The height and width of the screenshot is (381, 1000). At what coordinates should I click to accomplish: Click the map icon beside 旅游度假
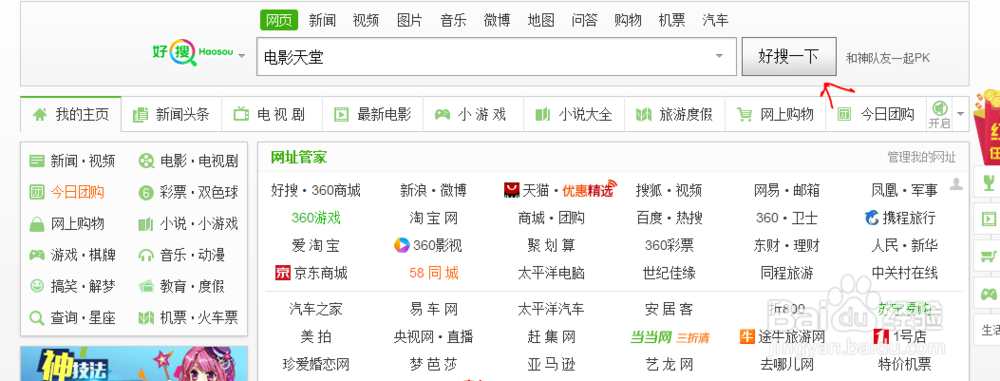[x=643, y=115]
